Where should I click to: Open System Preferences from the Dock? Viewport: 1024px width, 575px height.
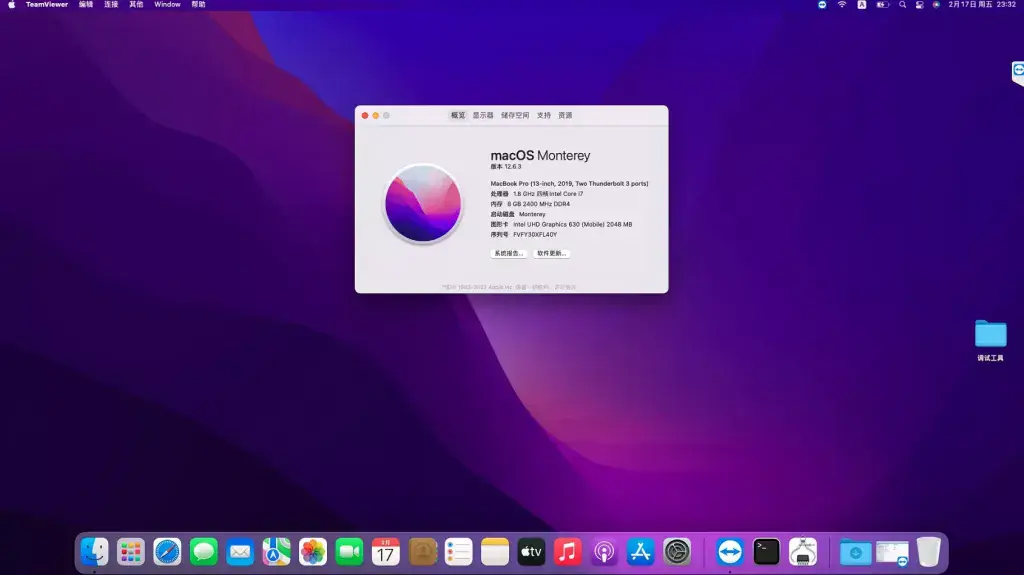point(677,552)
